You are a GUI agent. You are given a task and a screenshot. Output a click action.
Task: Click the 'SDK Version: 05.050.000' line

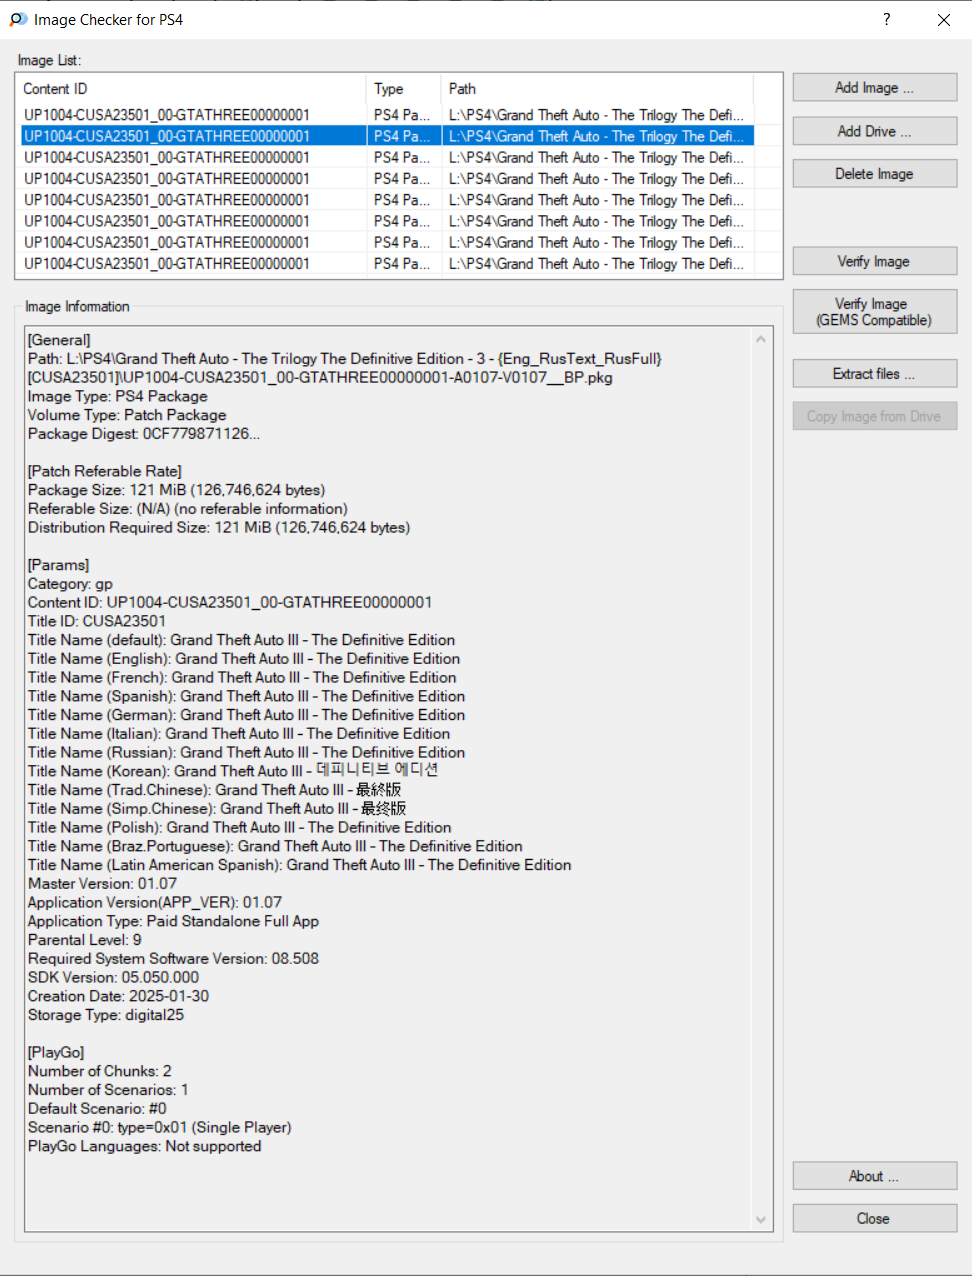pos(114,977)
